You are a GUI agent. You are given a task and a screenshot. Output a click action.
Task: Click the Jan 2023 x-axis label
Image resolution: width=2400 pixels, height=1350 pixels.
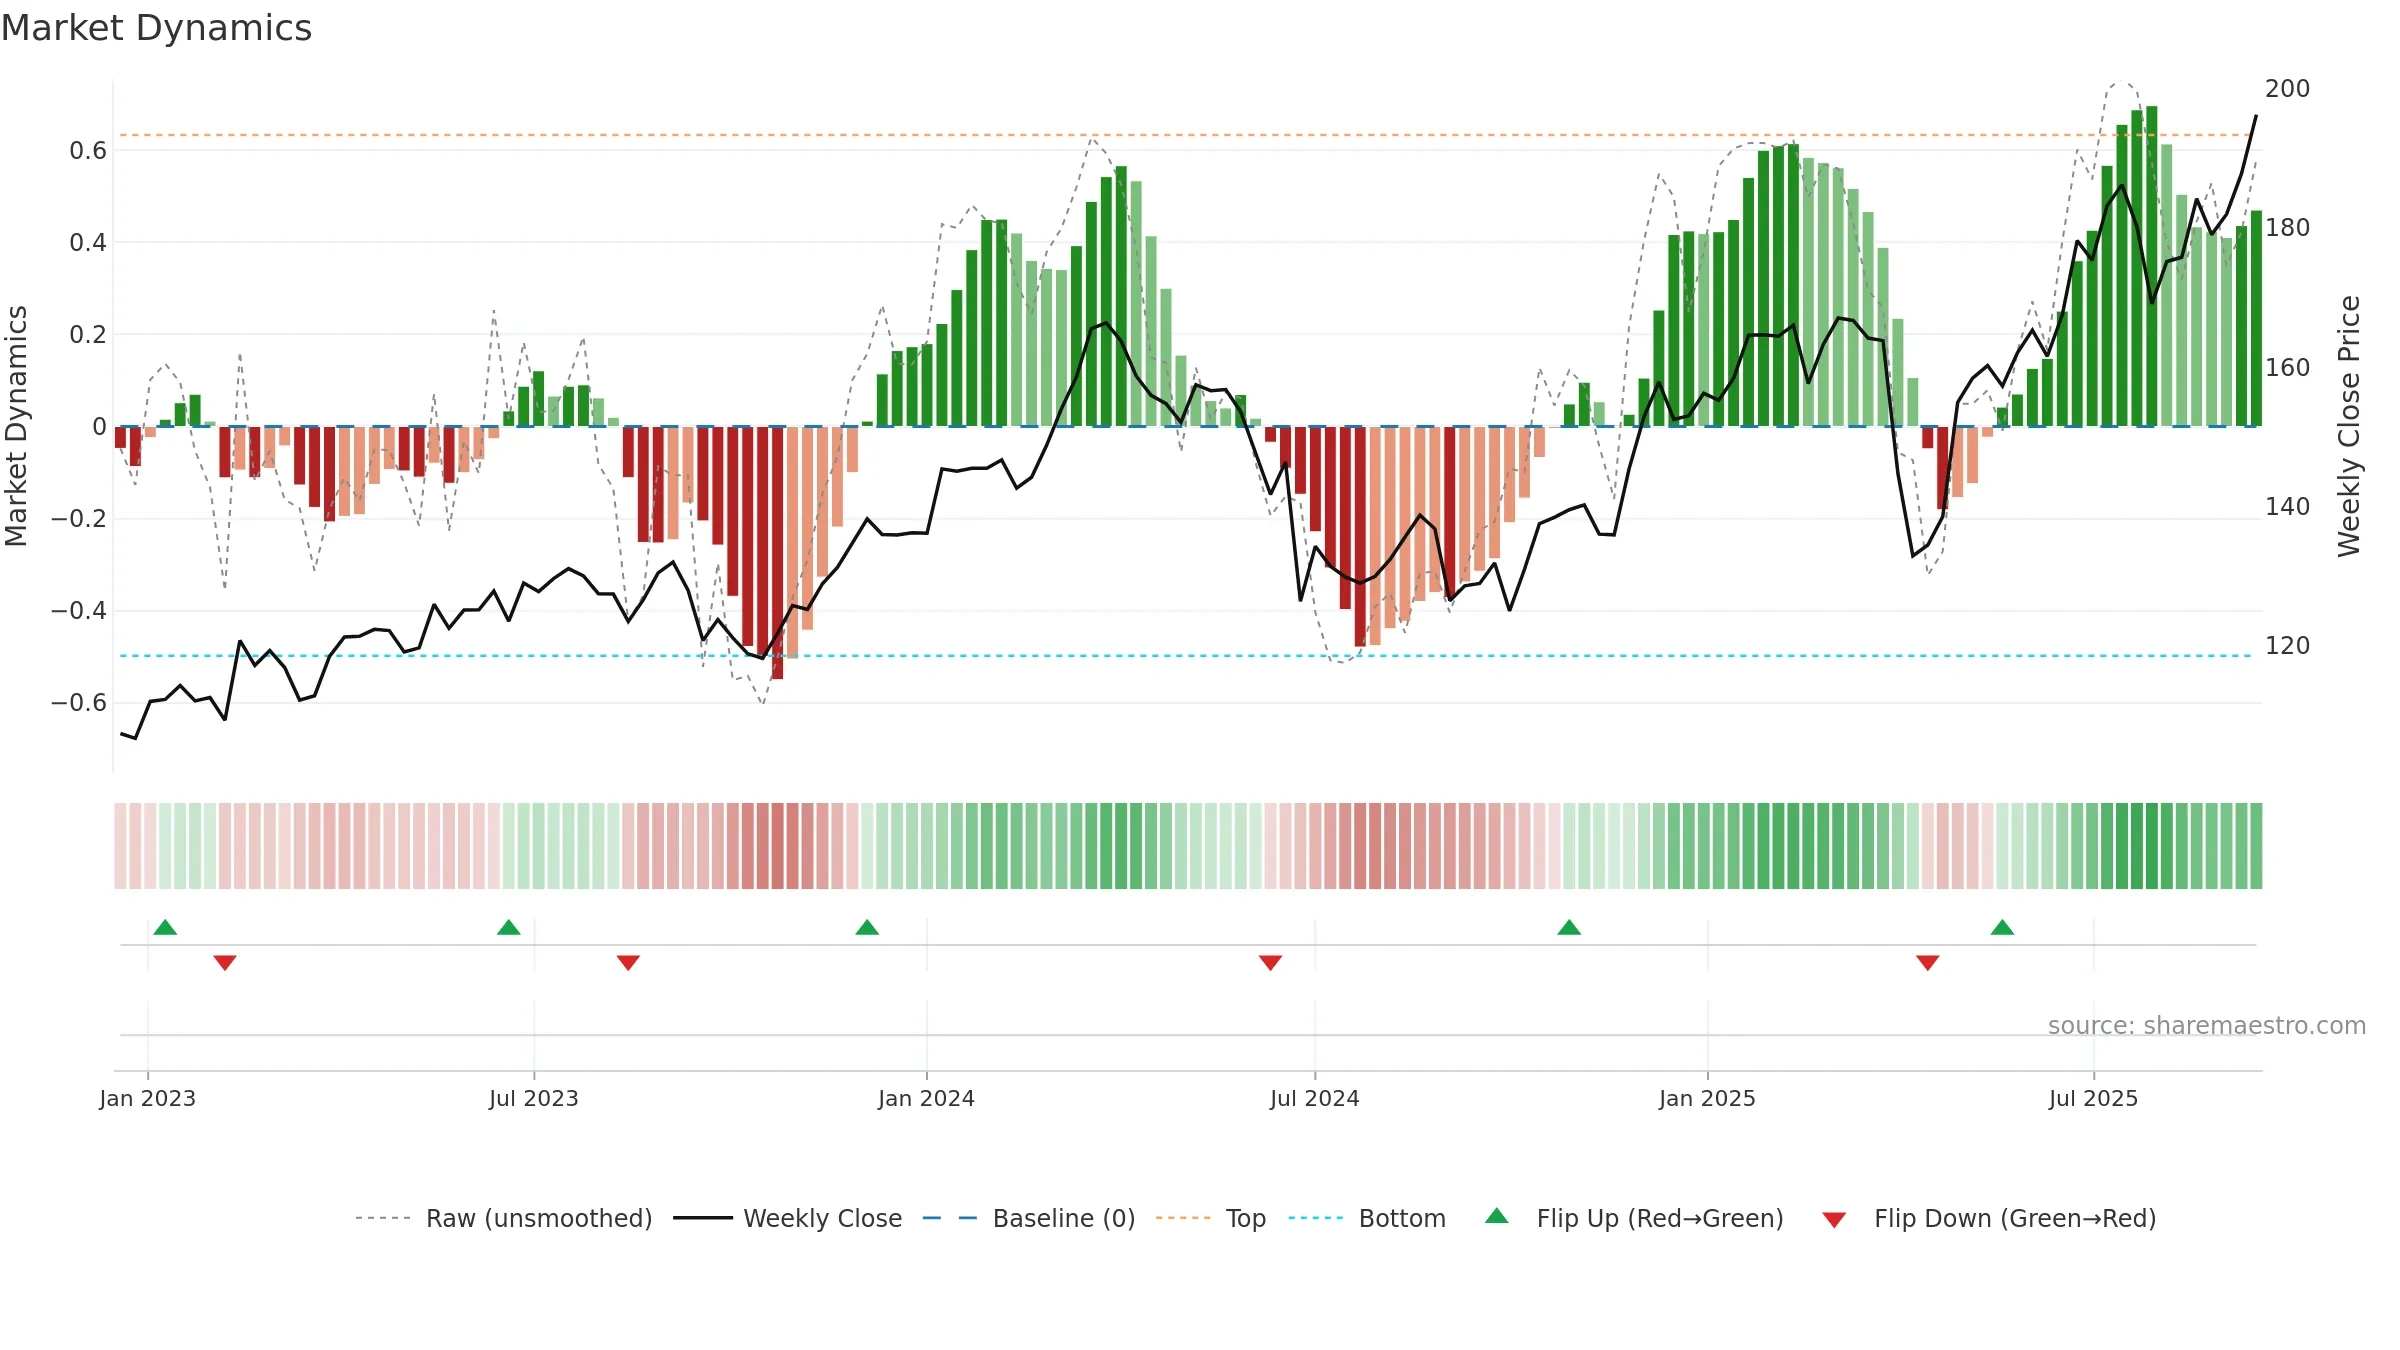[x=148, y=1098]
